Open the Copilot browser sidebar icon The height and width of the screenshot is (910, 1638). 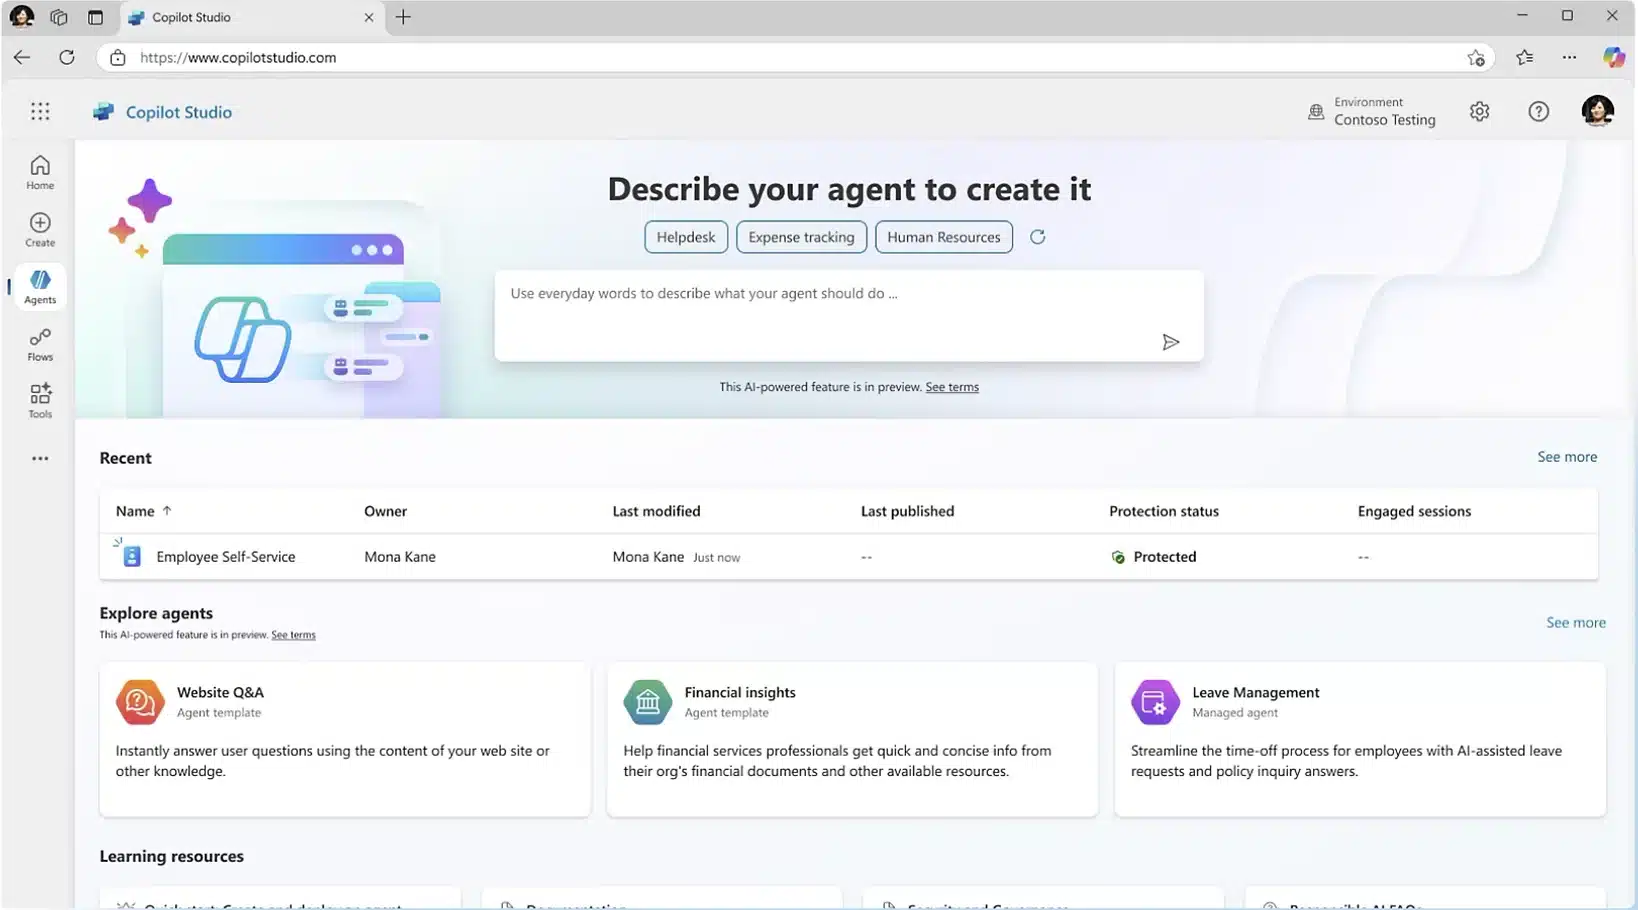click(x=1613, y=57)
